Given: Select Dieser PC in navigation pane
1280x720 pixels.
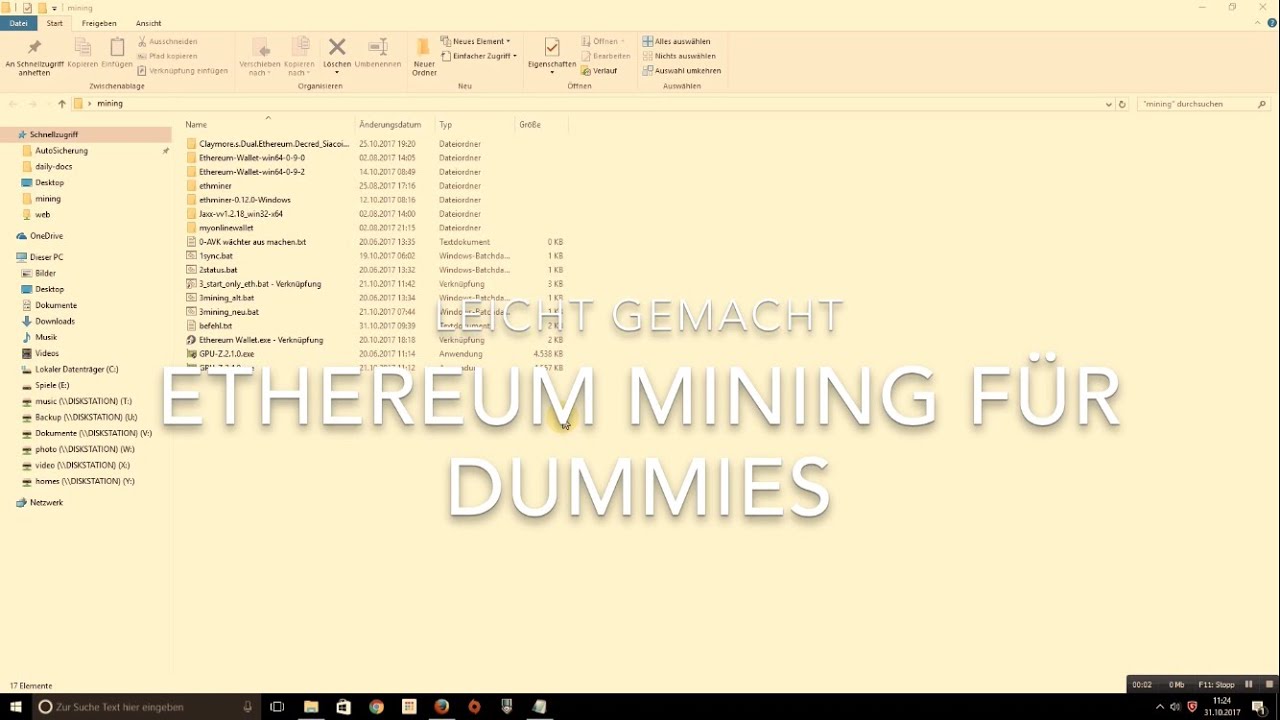Looking at the screenshot, I should pos(46,257).
